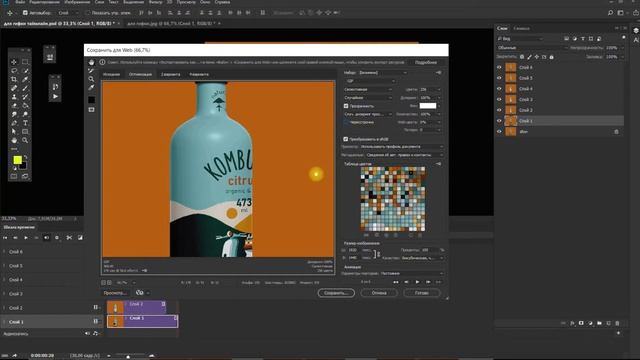This screenshot has width=640, height=360.
Task: Hide Слой 1 in the Layers panel
Action: pyautogui.click(x=499, y=121)
